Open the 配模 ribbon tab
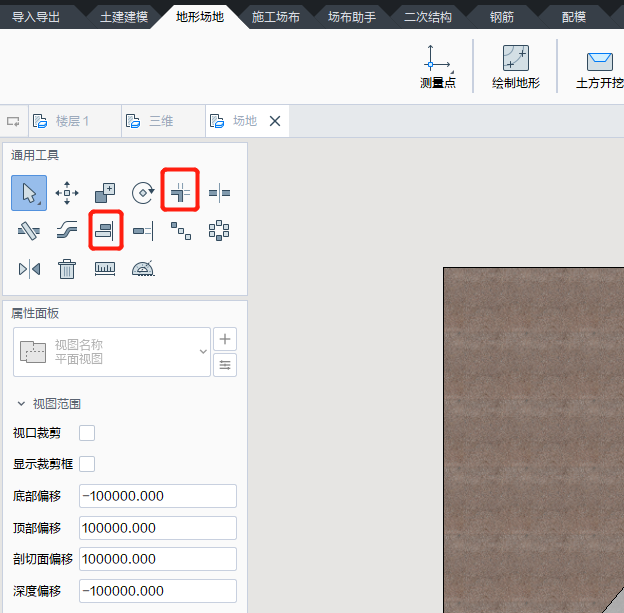Image resolution: width=624 pixels, height=613 pixels. [574, 17]
